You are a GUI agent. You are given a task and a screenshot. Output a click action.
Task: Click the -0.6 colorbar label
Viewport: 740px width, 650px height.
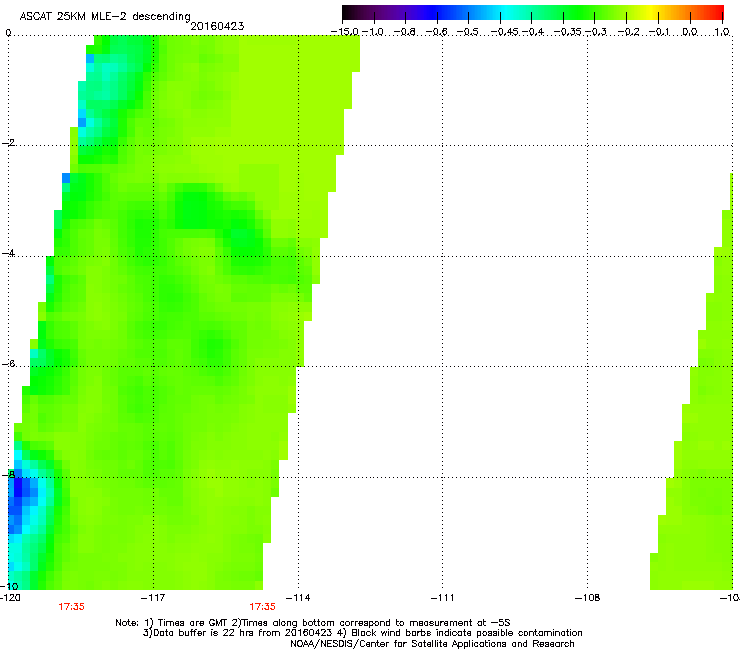click(437, 32)
